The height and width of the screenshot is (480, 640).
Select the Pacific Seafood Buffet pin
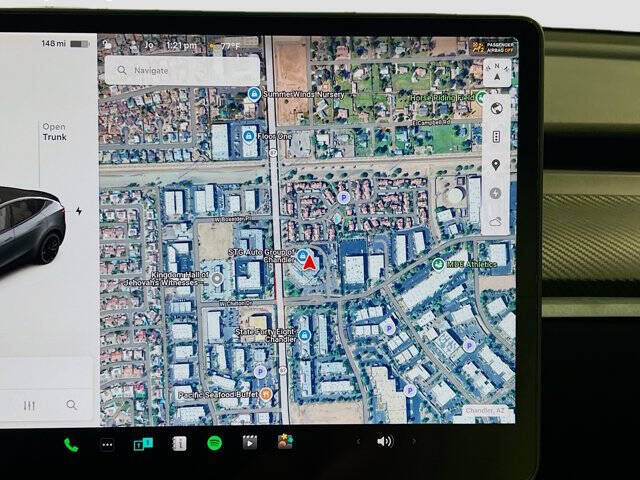266,394
